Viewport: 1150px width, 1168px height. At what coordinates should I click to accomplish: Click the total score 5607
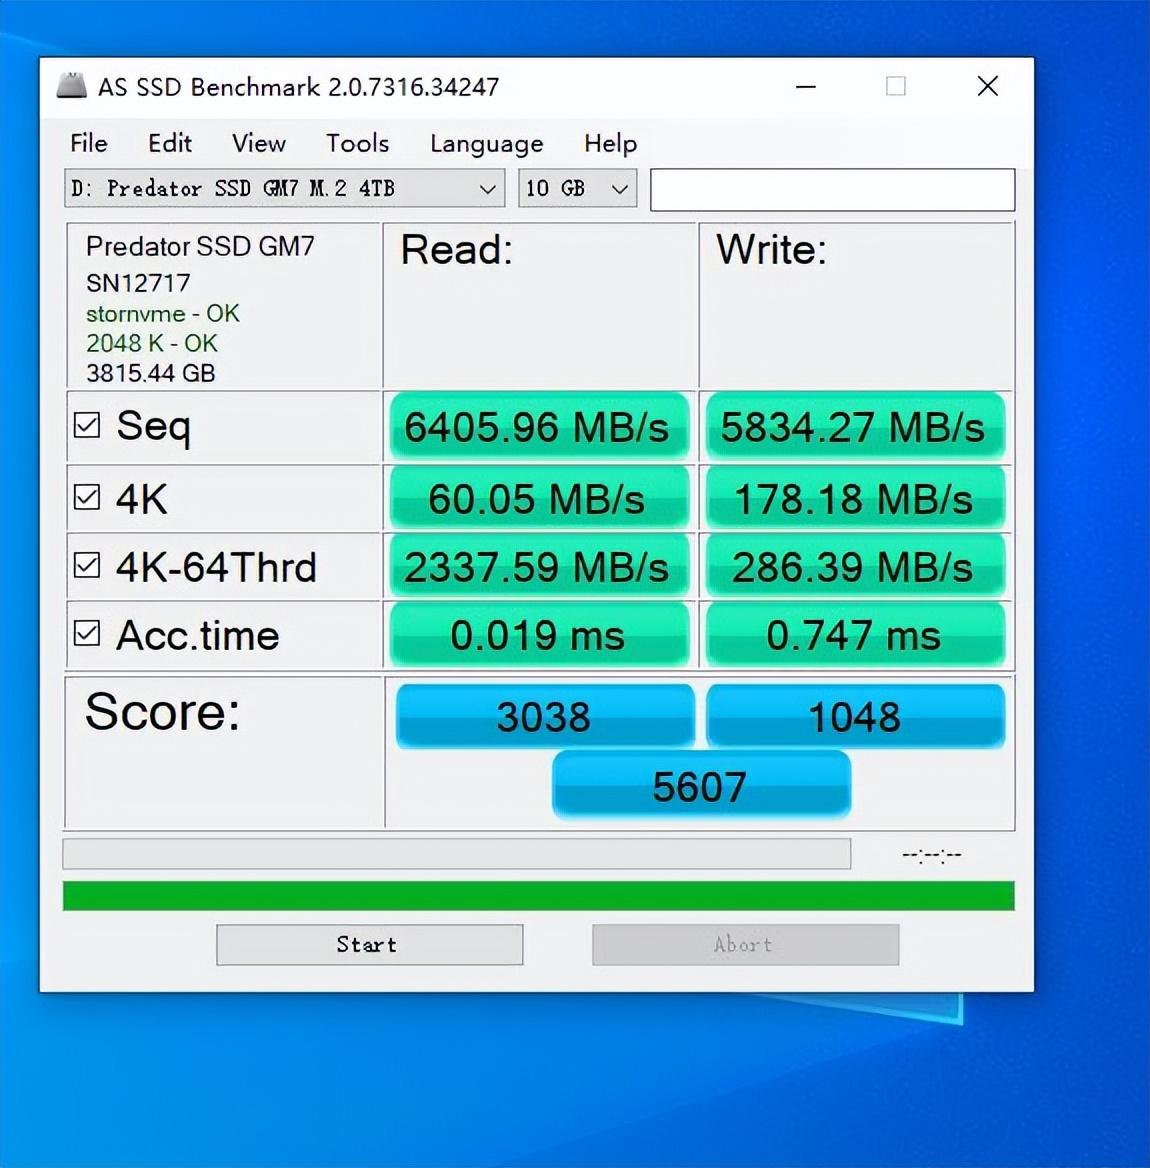tap(701, 785)
